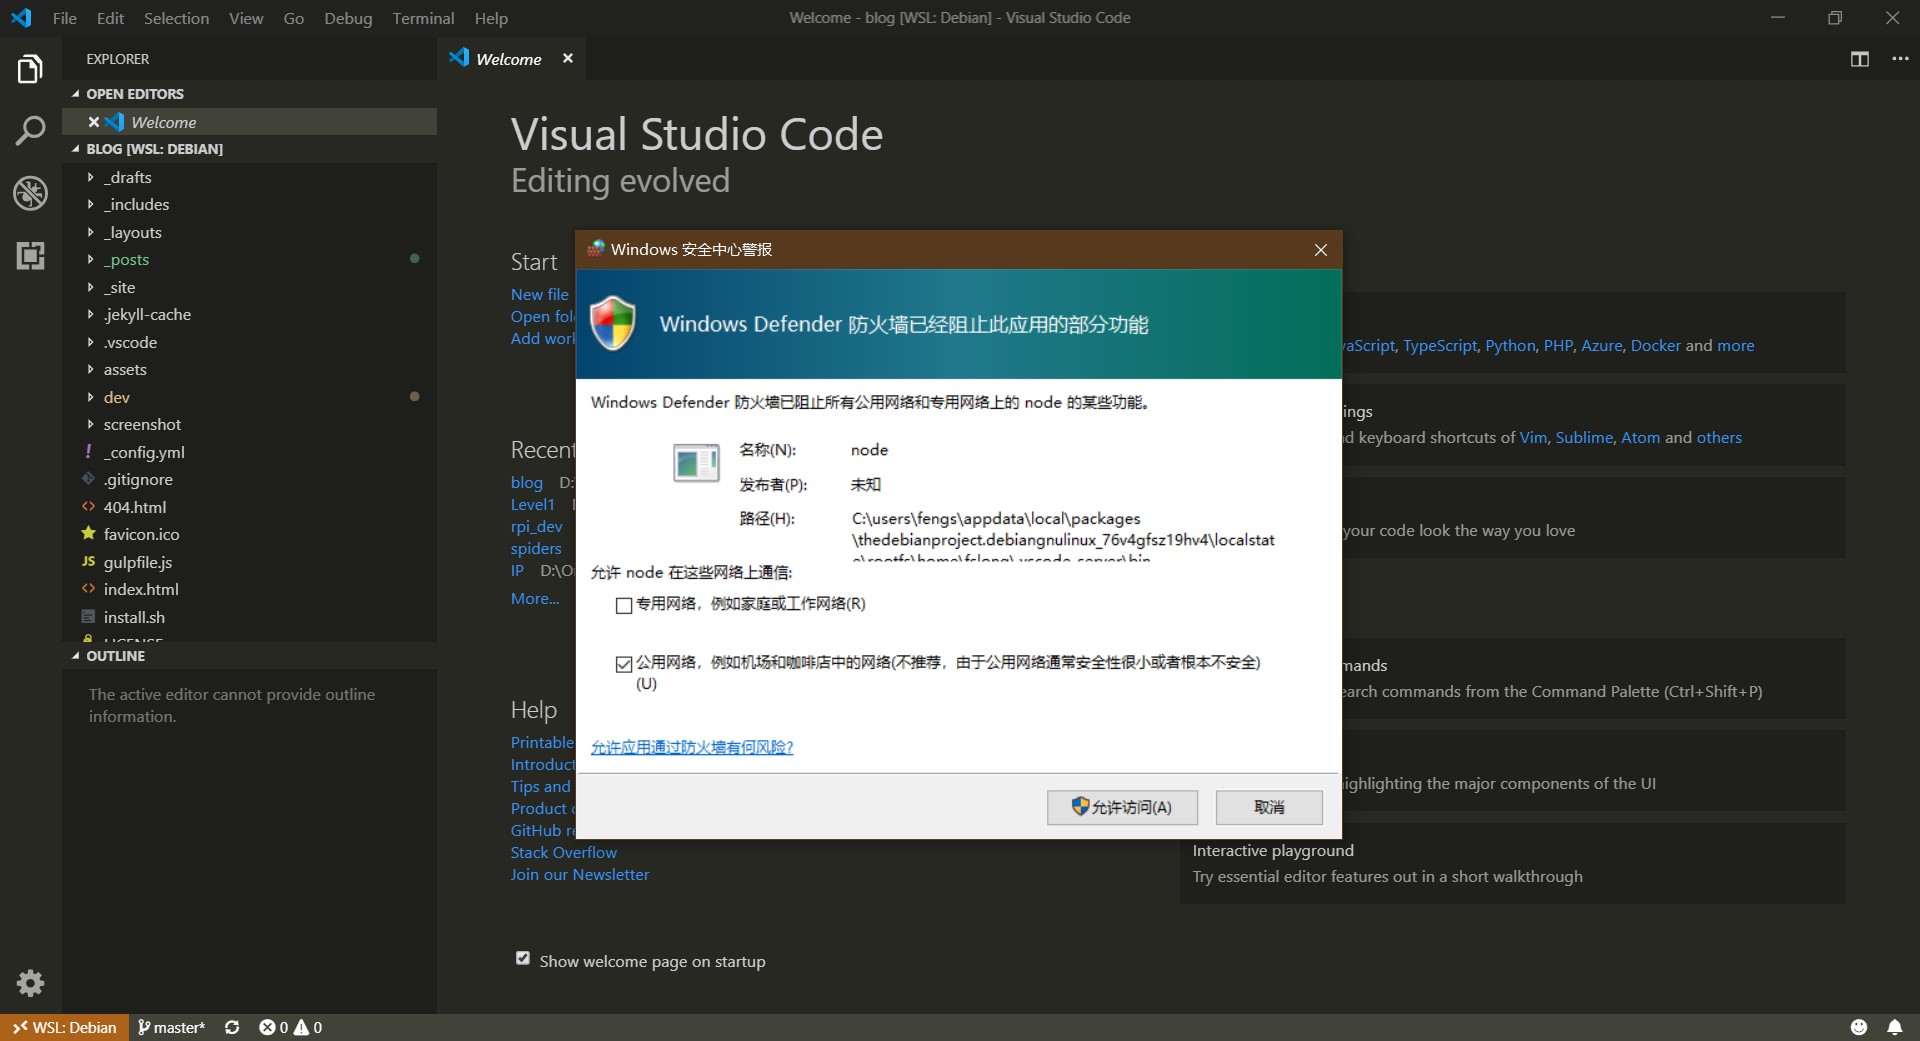
Task: Open the Manage gear icon
Action: click(x=30, y=983)
